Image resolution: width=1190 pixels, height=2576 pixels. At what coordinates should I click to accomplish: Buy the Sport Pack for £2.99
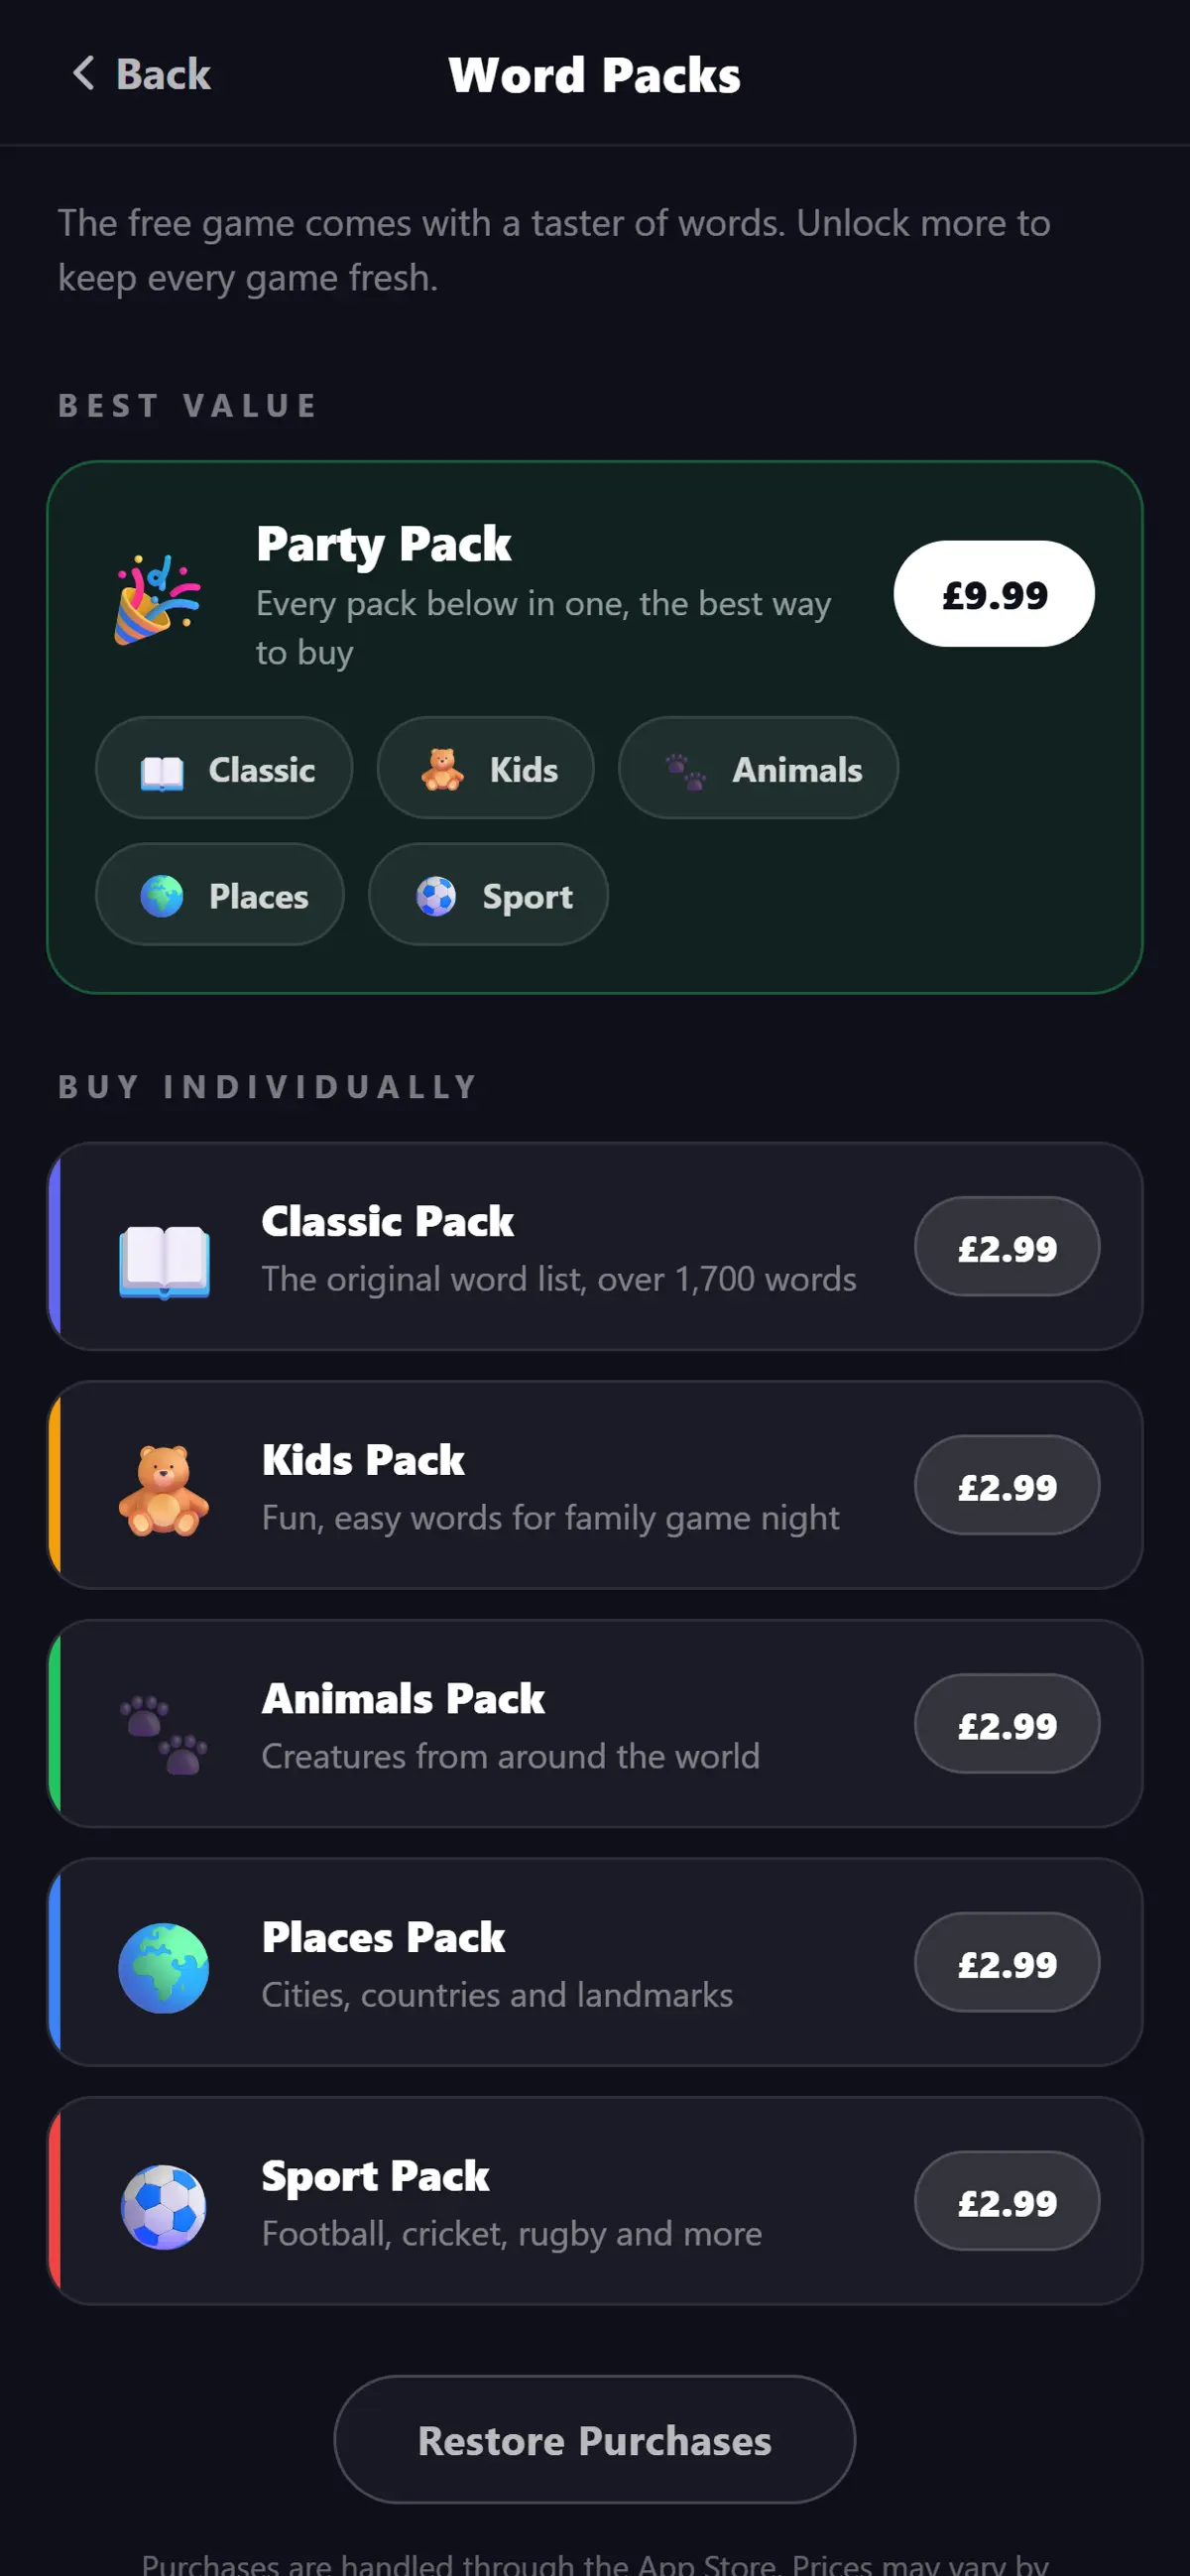(1007, 2202)
